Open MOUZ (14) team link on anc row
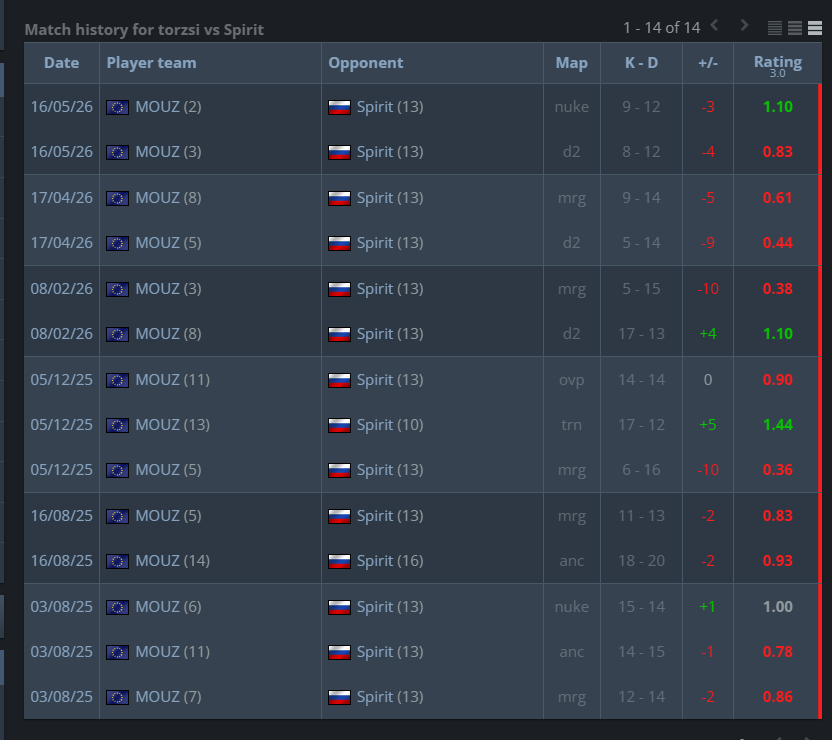The width and height of the screenshot is (832, 740). [172, 561]
